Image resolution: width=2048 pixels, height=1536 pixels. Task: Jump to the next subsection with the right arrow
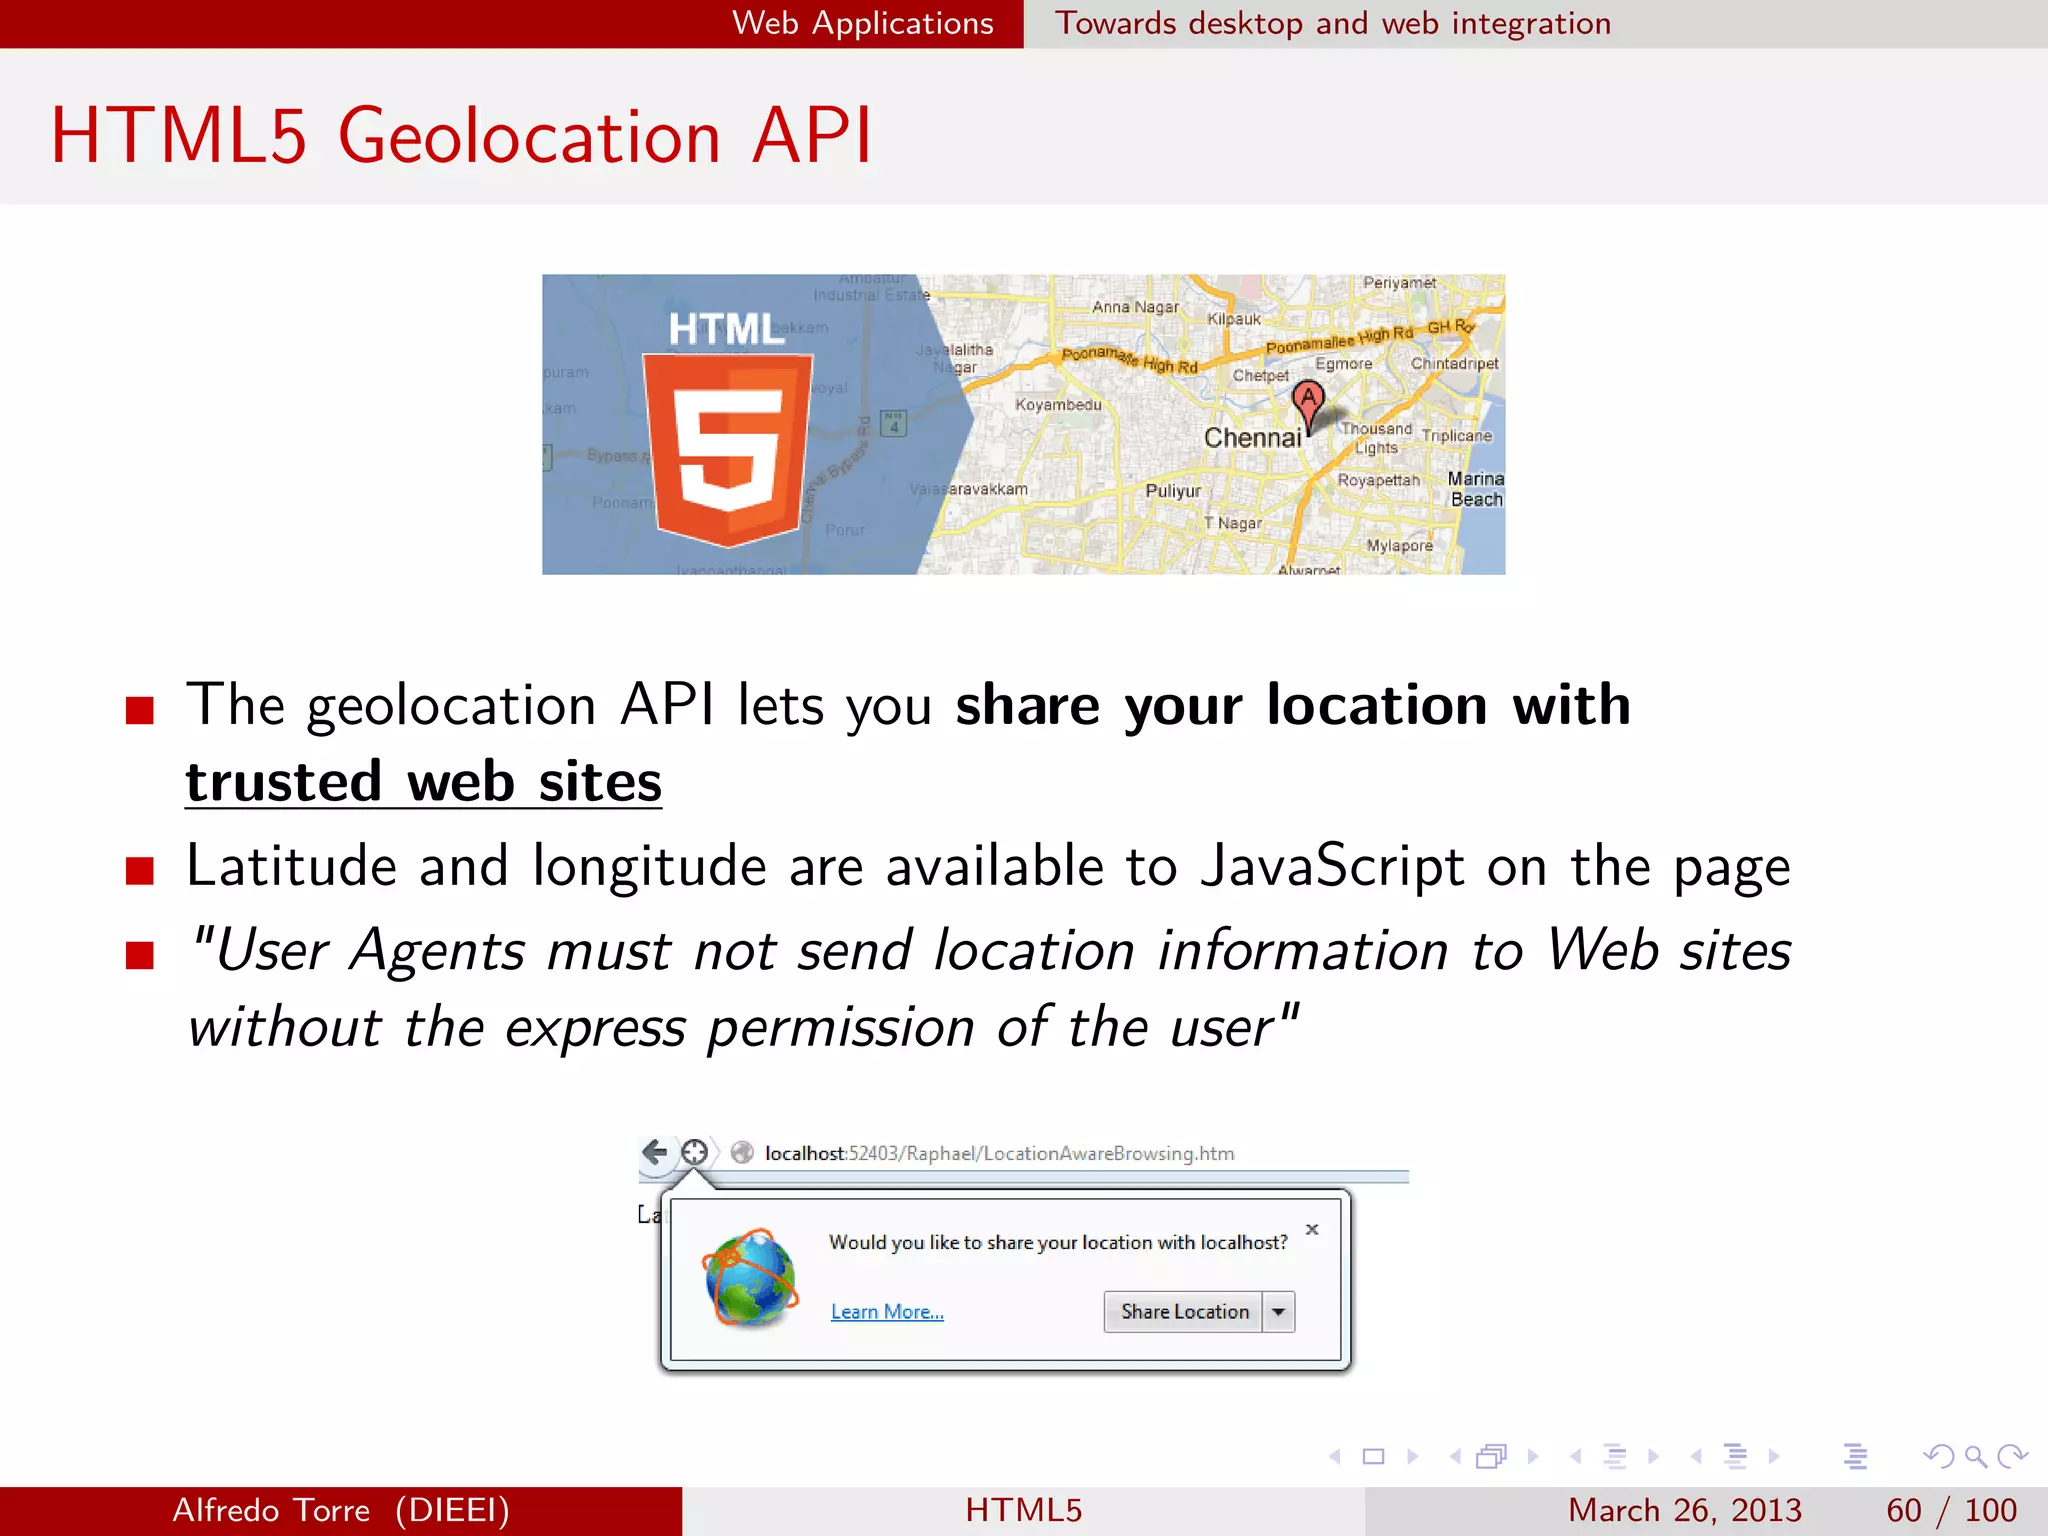coord(1653,1457)
